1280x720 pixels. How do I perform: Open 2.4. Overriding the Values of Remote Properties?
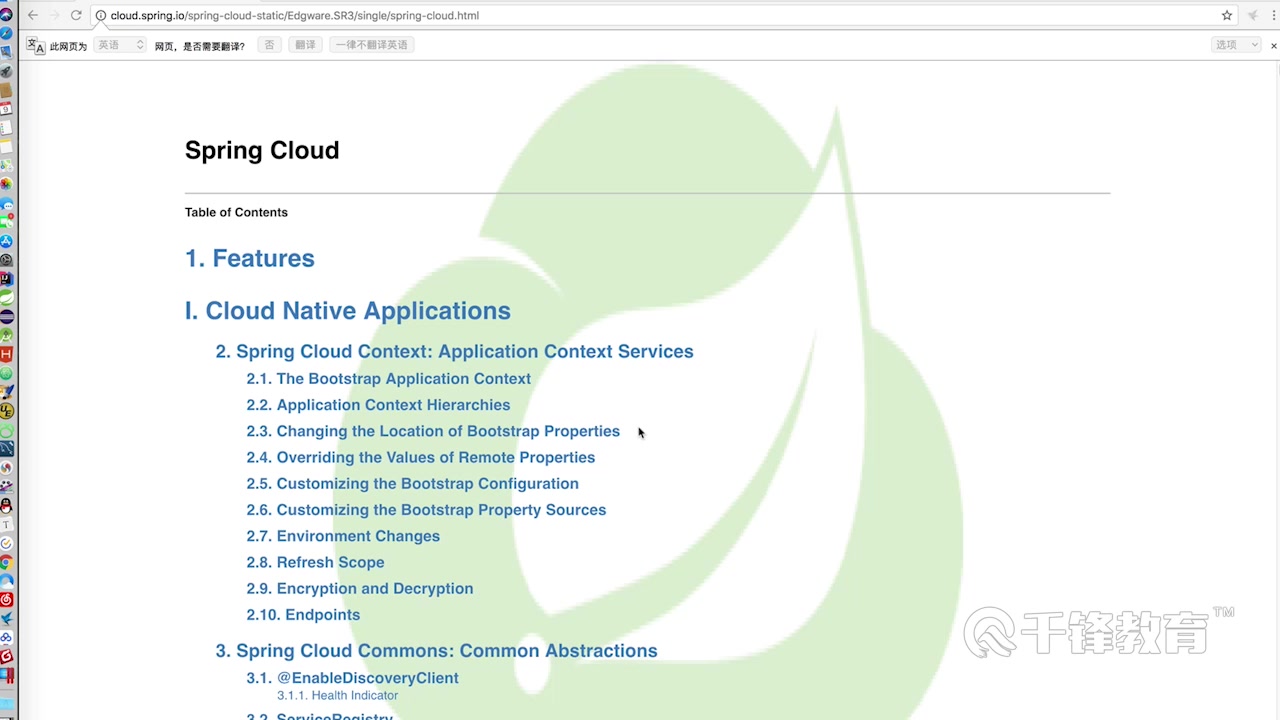tap(421, 457)
